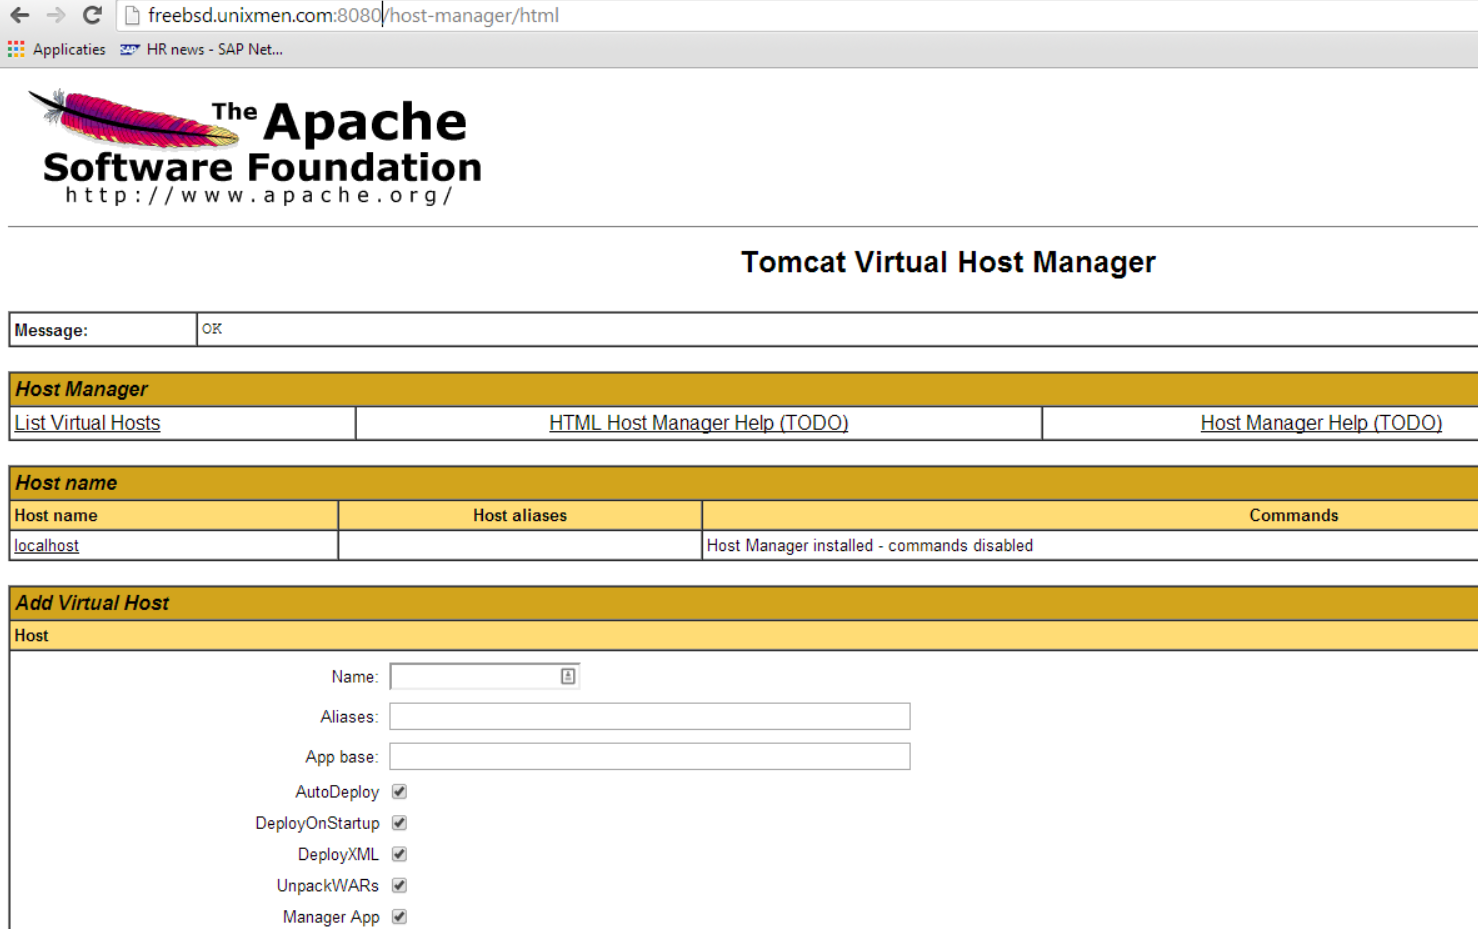Click 'Host Manager installed - commands disabled' text
This screenshot has width=1478, height=929.
(870, 545)
